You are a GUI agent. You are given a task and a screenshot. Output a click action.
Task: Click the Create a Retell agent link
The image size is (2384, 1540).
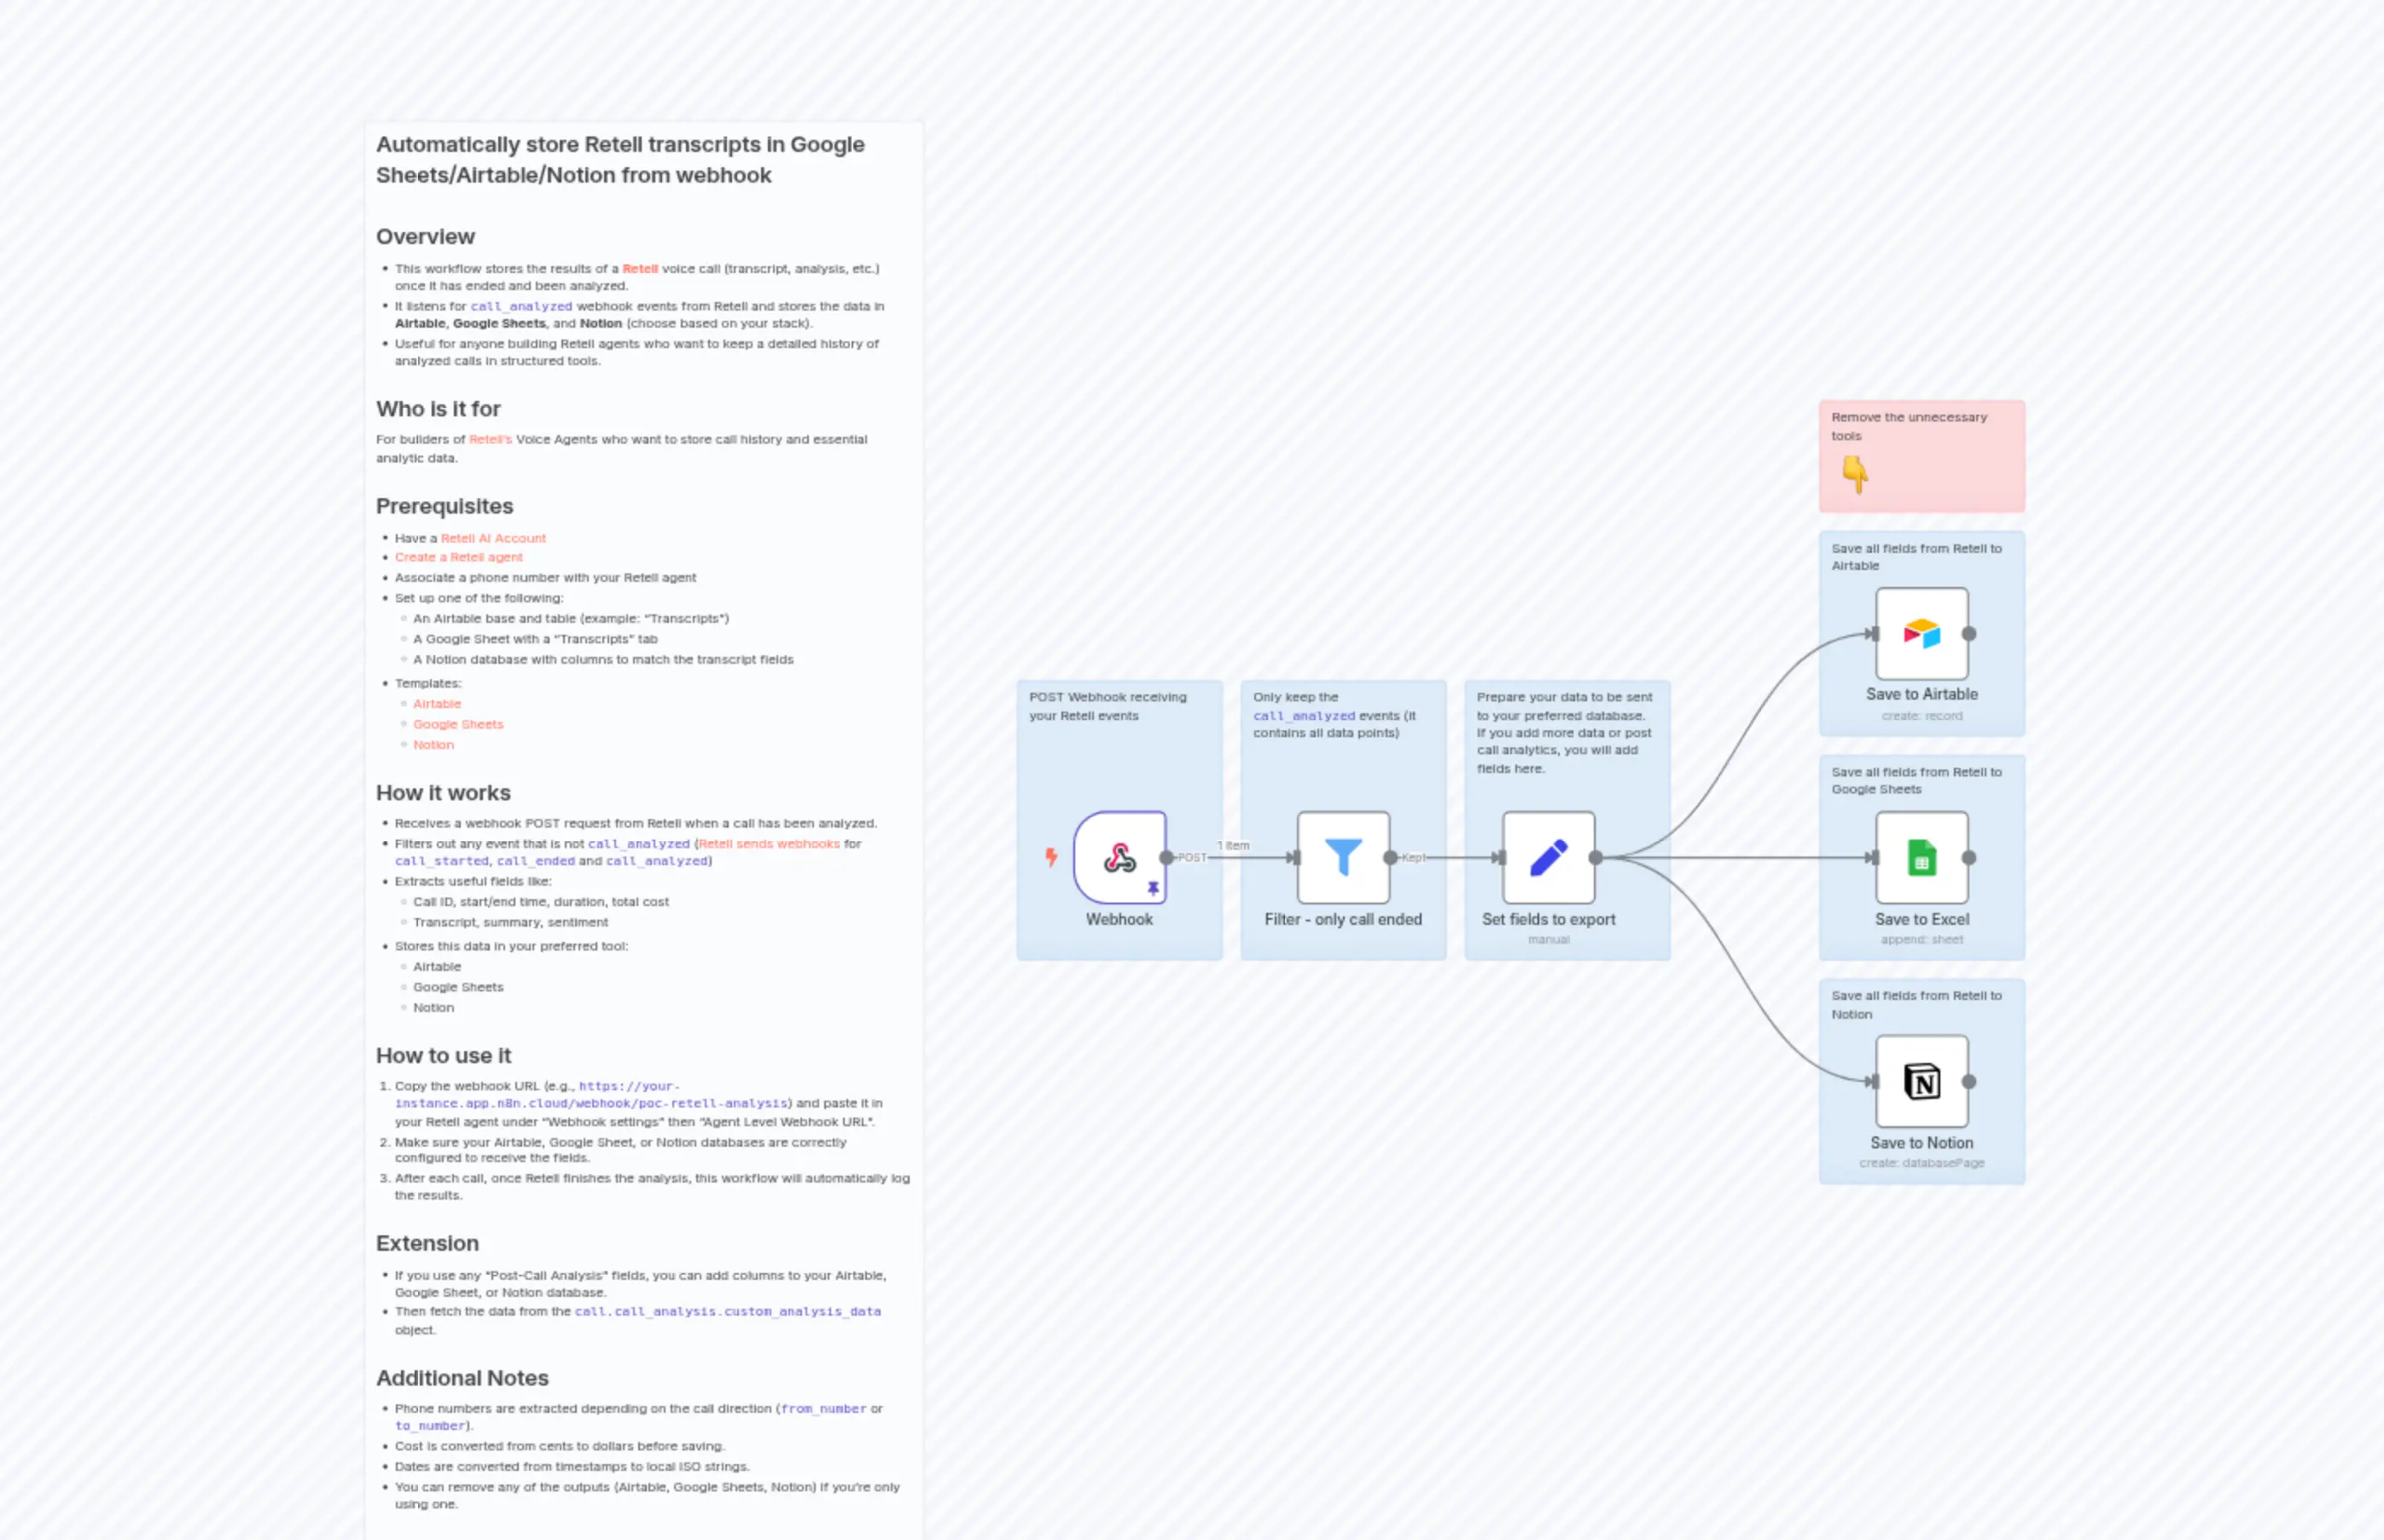pyautogui.click(x=458, y=557)
